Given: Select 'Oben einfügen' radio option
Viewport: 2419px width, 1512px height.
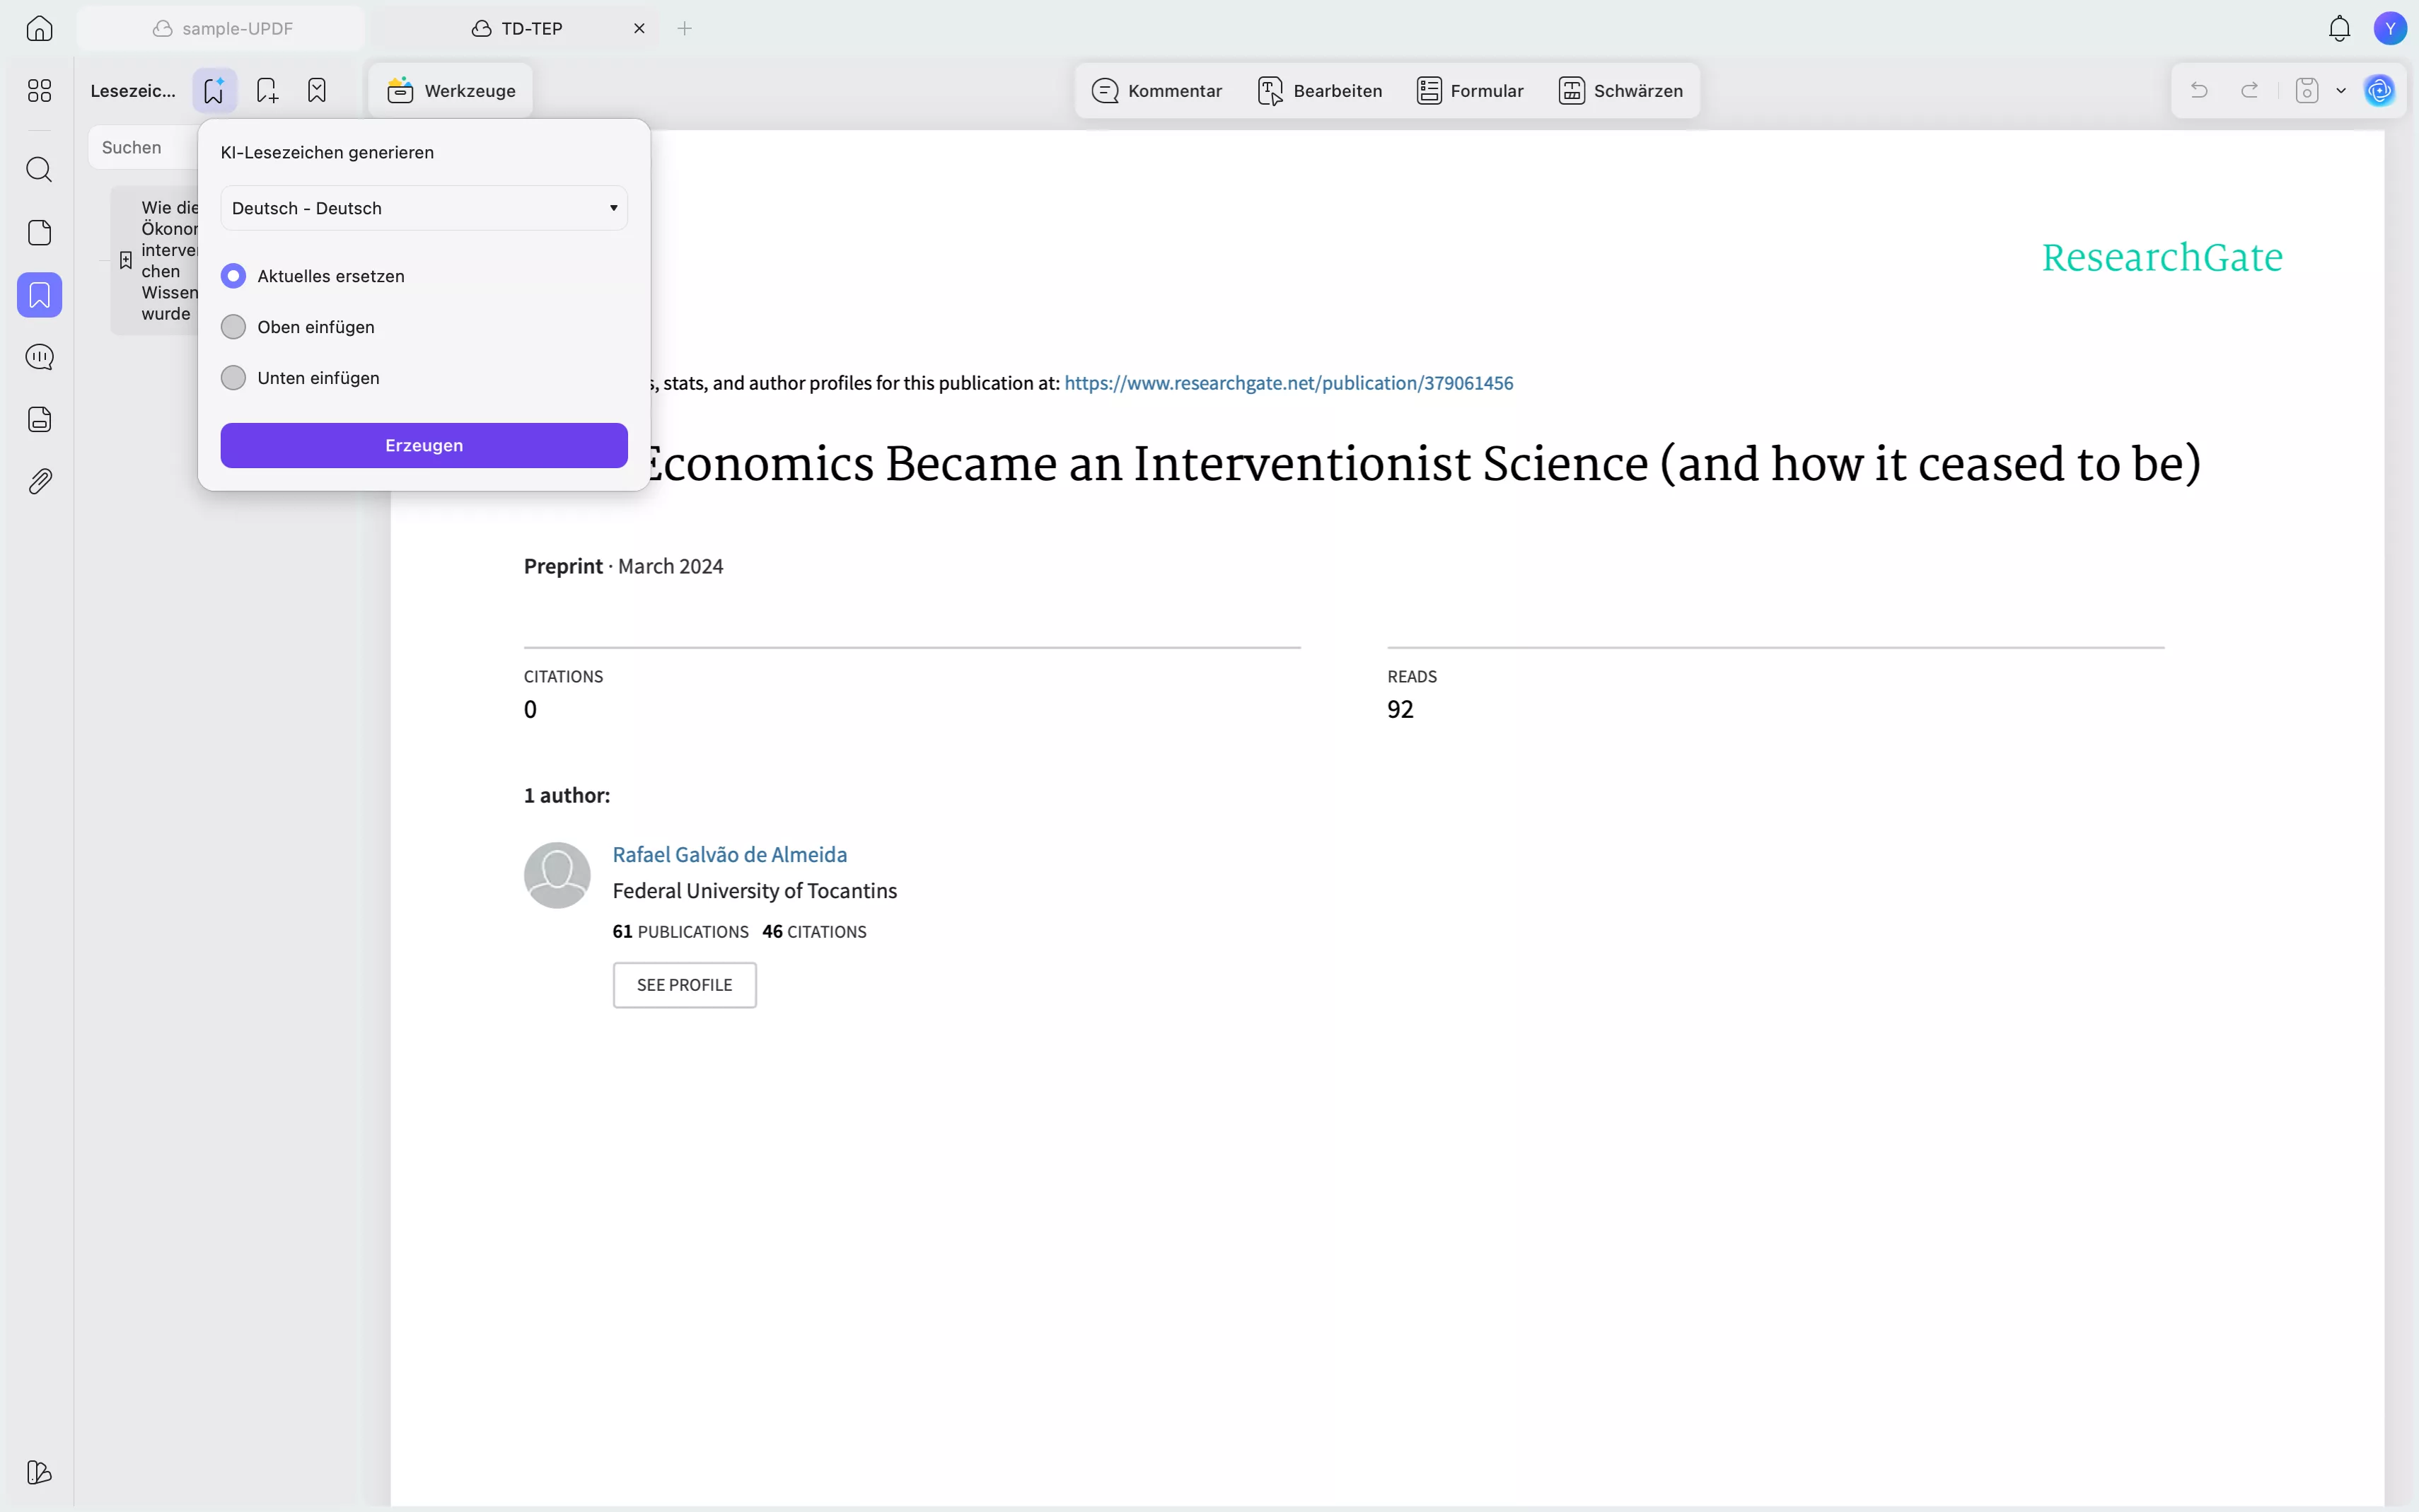Looking at the screenshot, I should click(x=233, y=327).
